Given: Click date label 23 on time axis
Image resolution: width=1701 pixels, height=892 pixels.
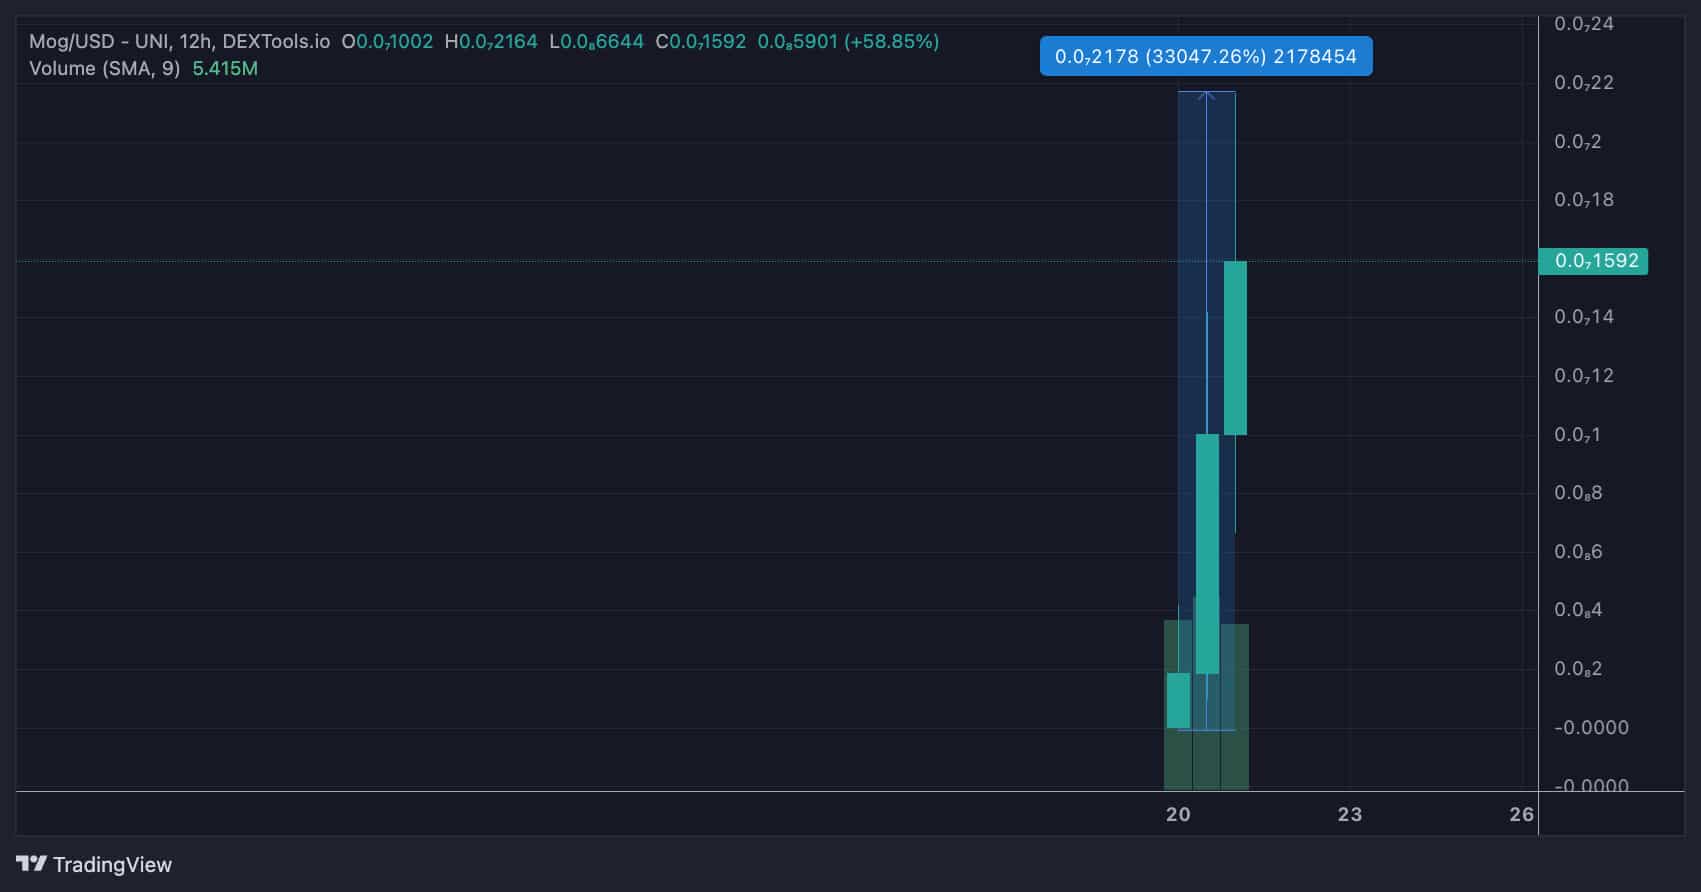Looking at the screenshot, I should pyautogui.click(x=1349, y=815).
